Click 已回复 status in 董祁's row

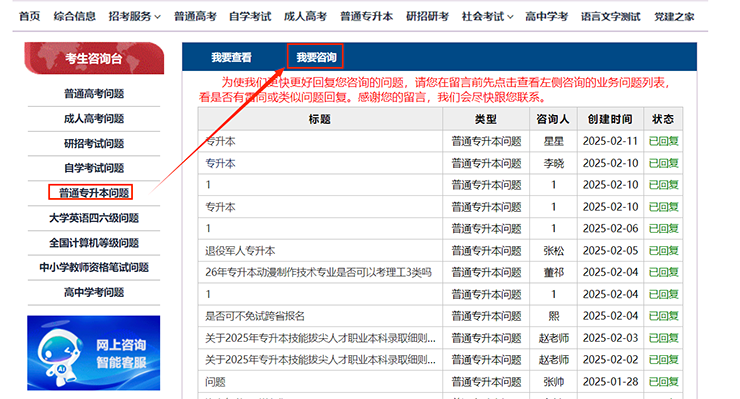click(664, 272)
